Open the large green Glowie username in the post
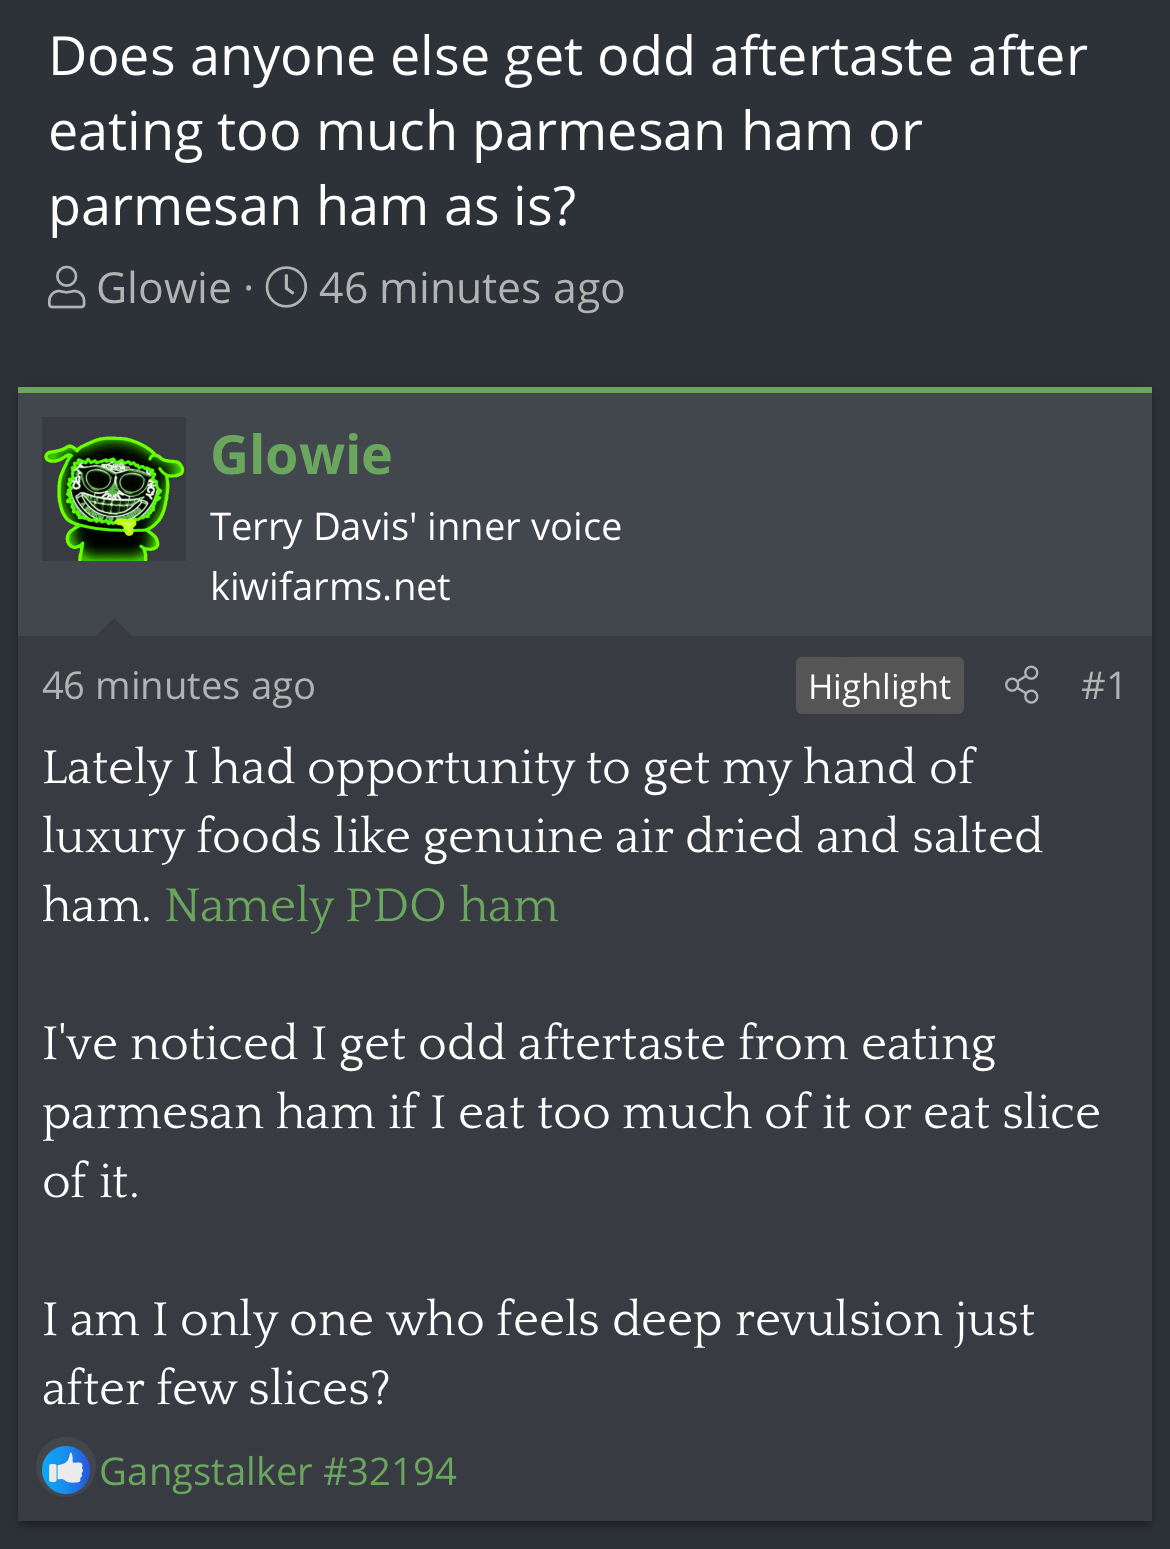This screenshot has width=1170, height=1549. tap(301, 455)
